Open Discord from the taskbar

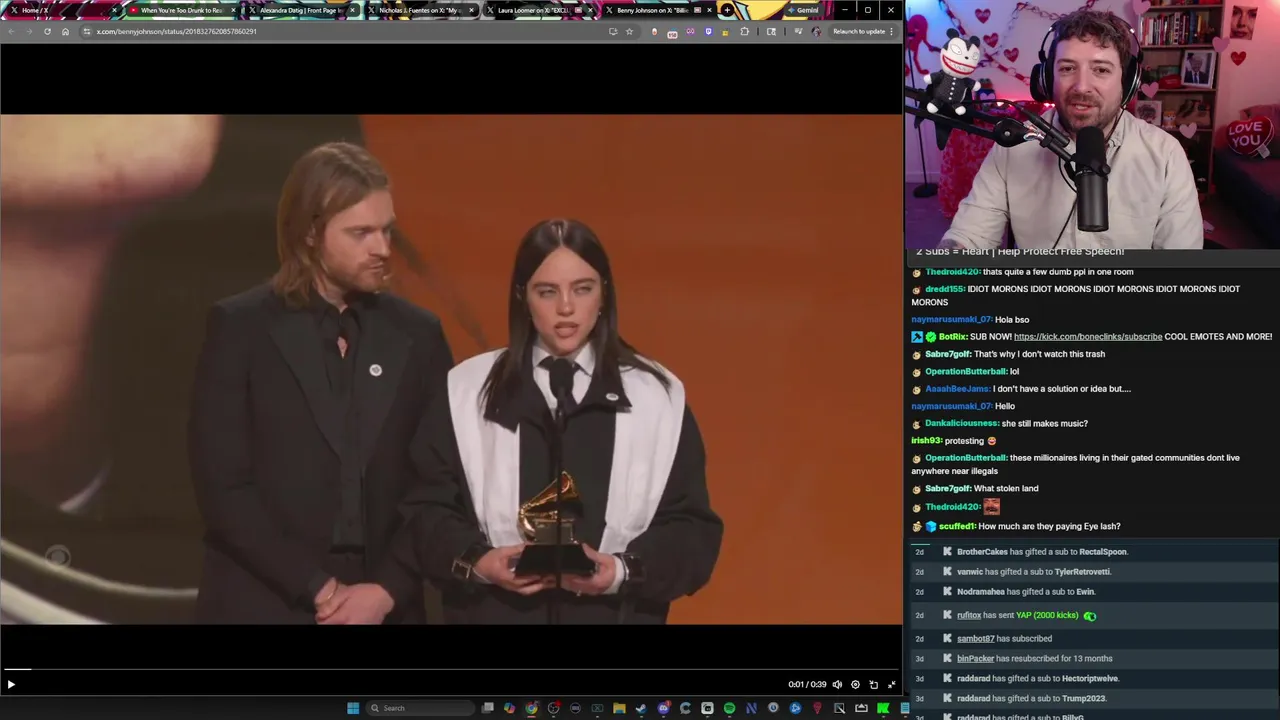pyautogui.click(x=664, y=708)
